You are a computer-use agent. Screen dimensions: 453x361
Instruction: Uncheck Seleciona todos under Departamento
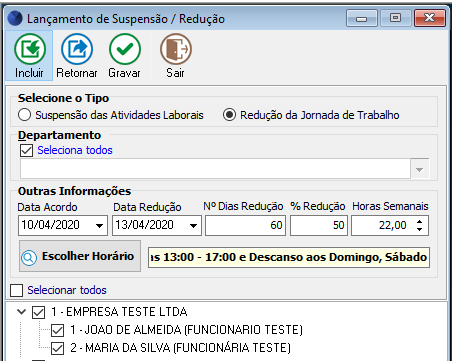pos(26,150)
